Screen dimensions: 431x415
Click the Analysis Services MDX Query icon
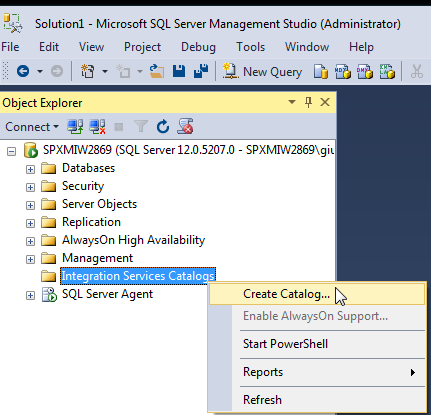coord(343,71)
